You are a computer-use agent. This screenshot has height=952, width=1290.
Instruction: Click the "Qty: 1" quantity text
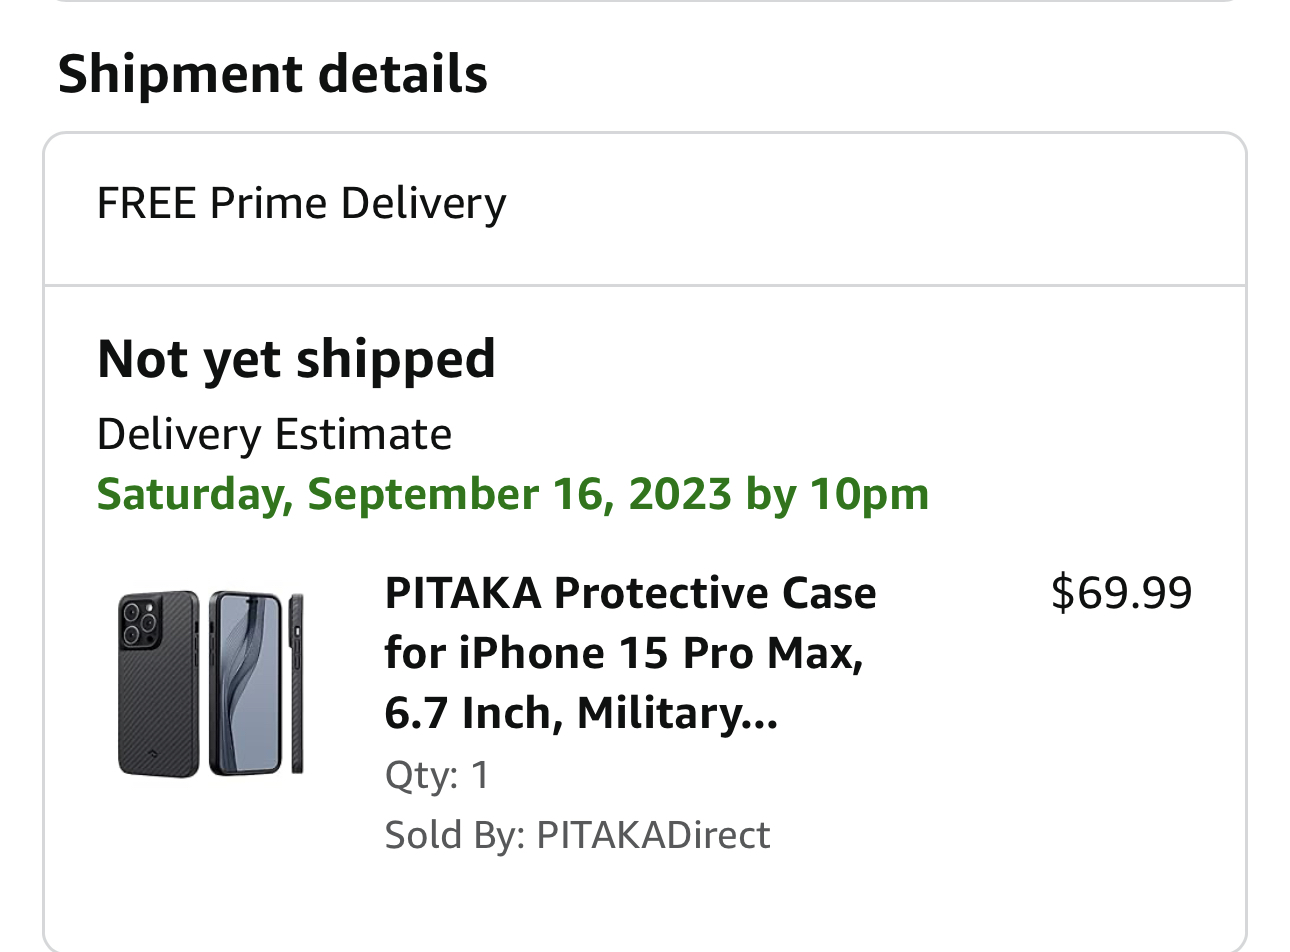[x=437, y=775]
